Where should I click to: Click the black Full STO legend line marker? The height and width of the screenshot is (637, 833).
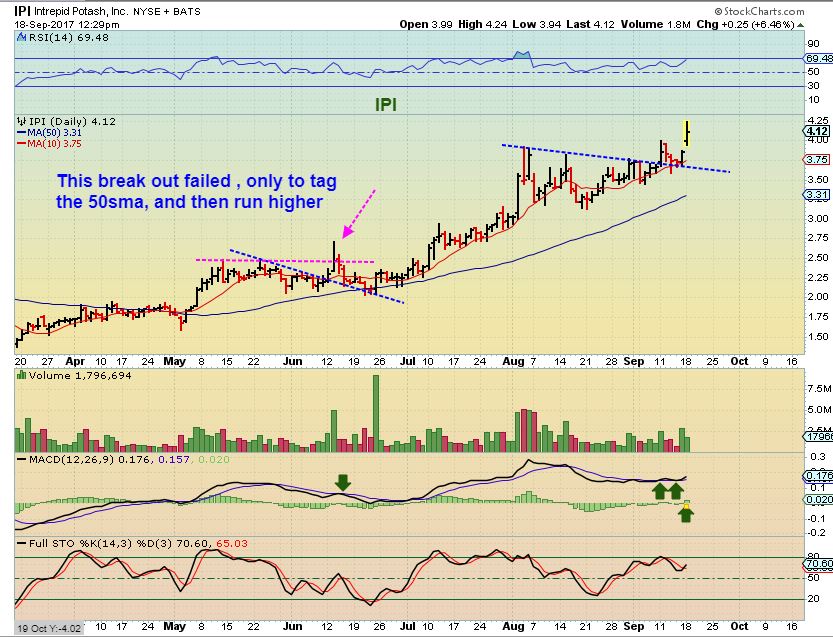(x=22, y=543)
